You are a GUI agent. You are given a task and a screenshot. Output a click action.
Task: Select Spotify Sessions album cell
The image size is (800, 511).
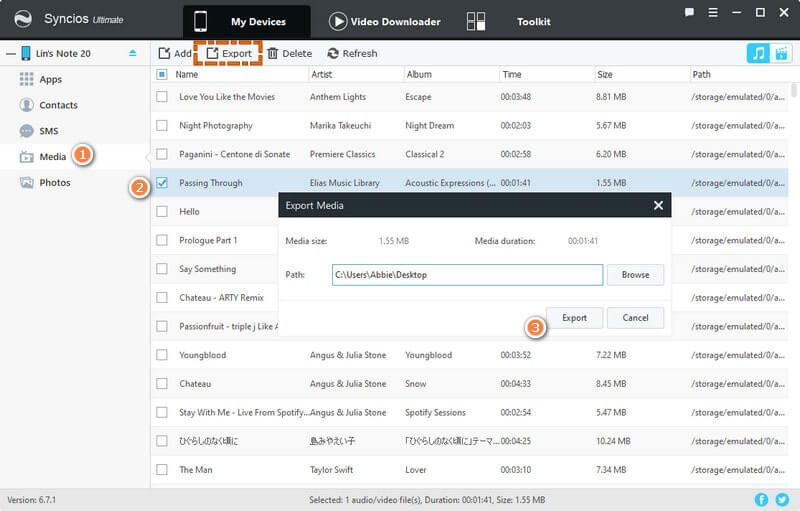(x=435, y=413)
